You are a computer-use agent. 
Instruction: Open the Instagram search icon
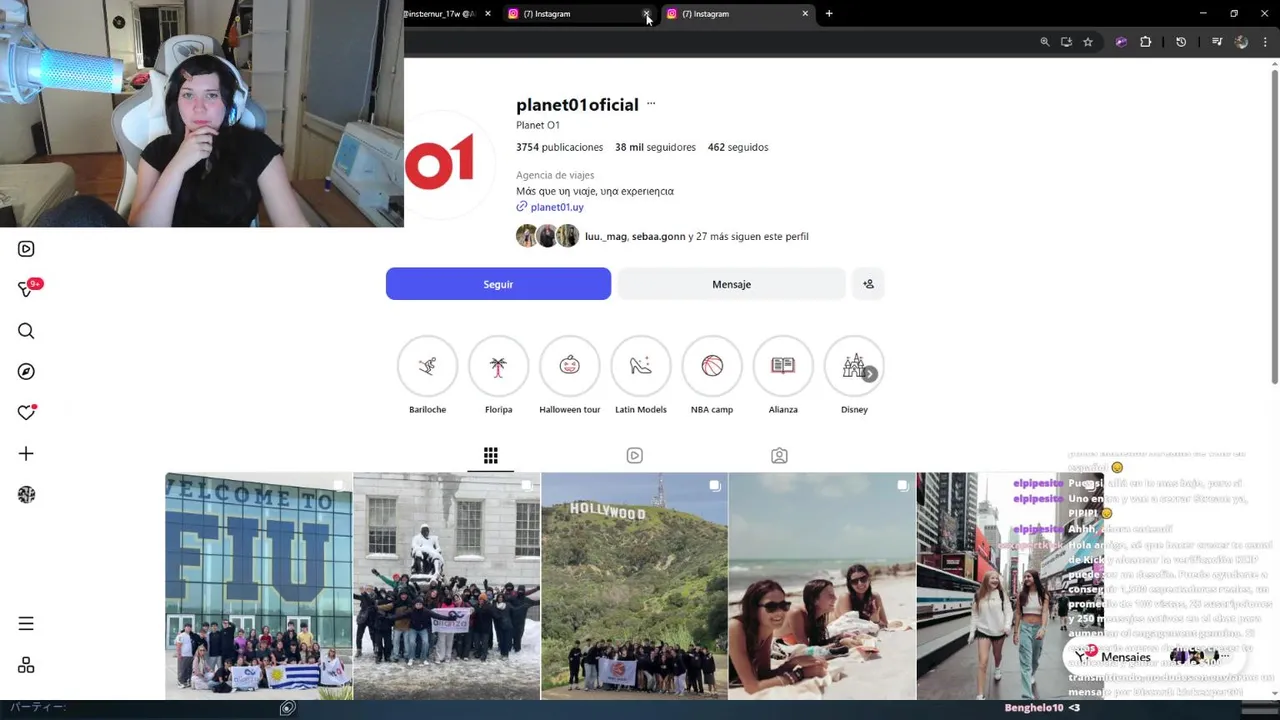[26, 331]
